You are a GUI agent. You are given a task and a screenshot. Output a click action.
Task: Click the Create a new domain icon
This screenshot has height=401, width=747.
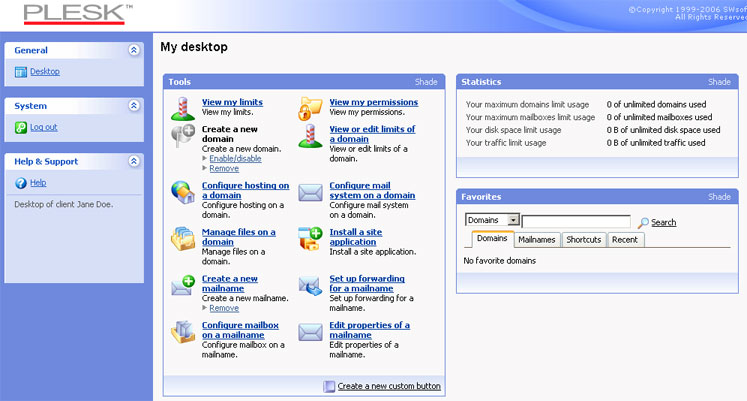coord(182,135)
